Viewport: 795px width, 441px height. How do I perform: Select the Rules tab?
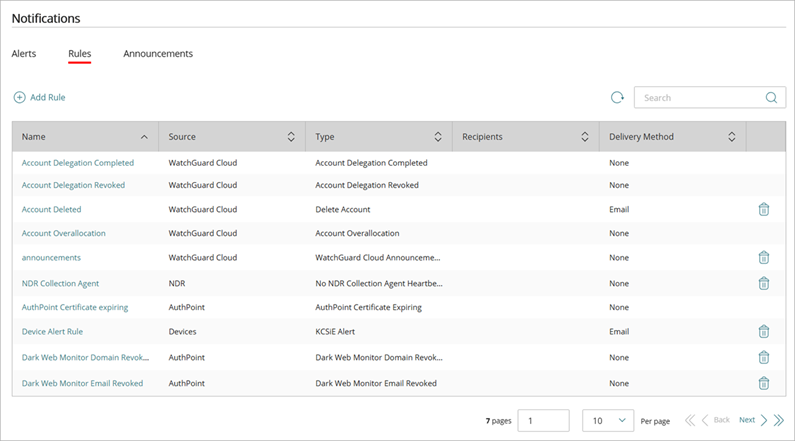click(80, 54)
